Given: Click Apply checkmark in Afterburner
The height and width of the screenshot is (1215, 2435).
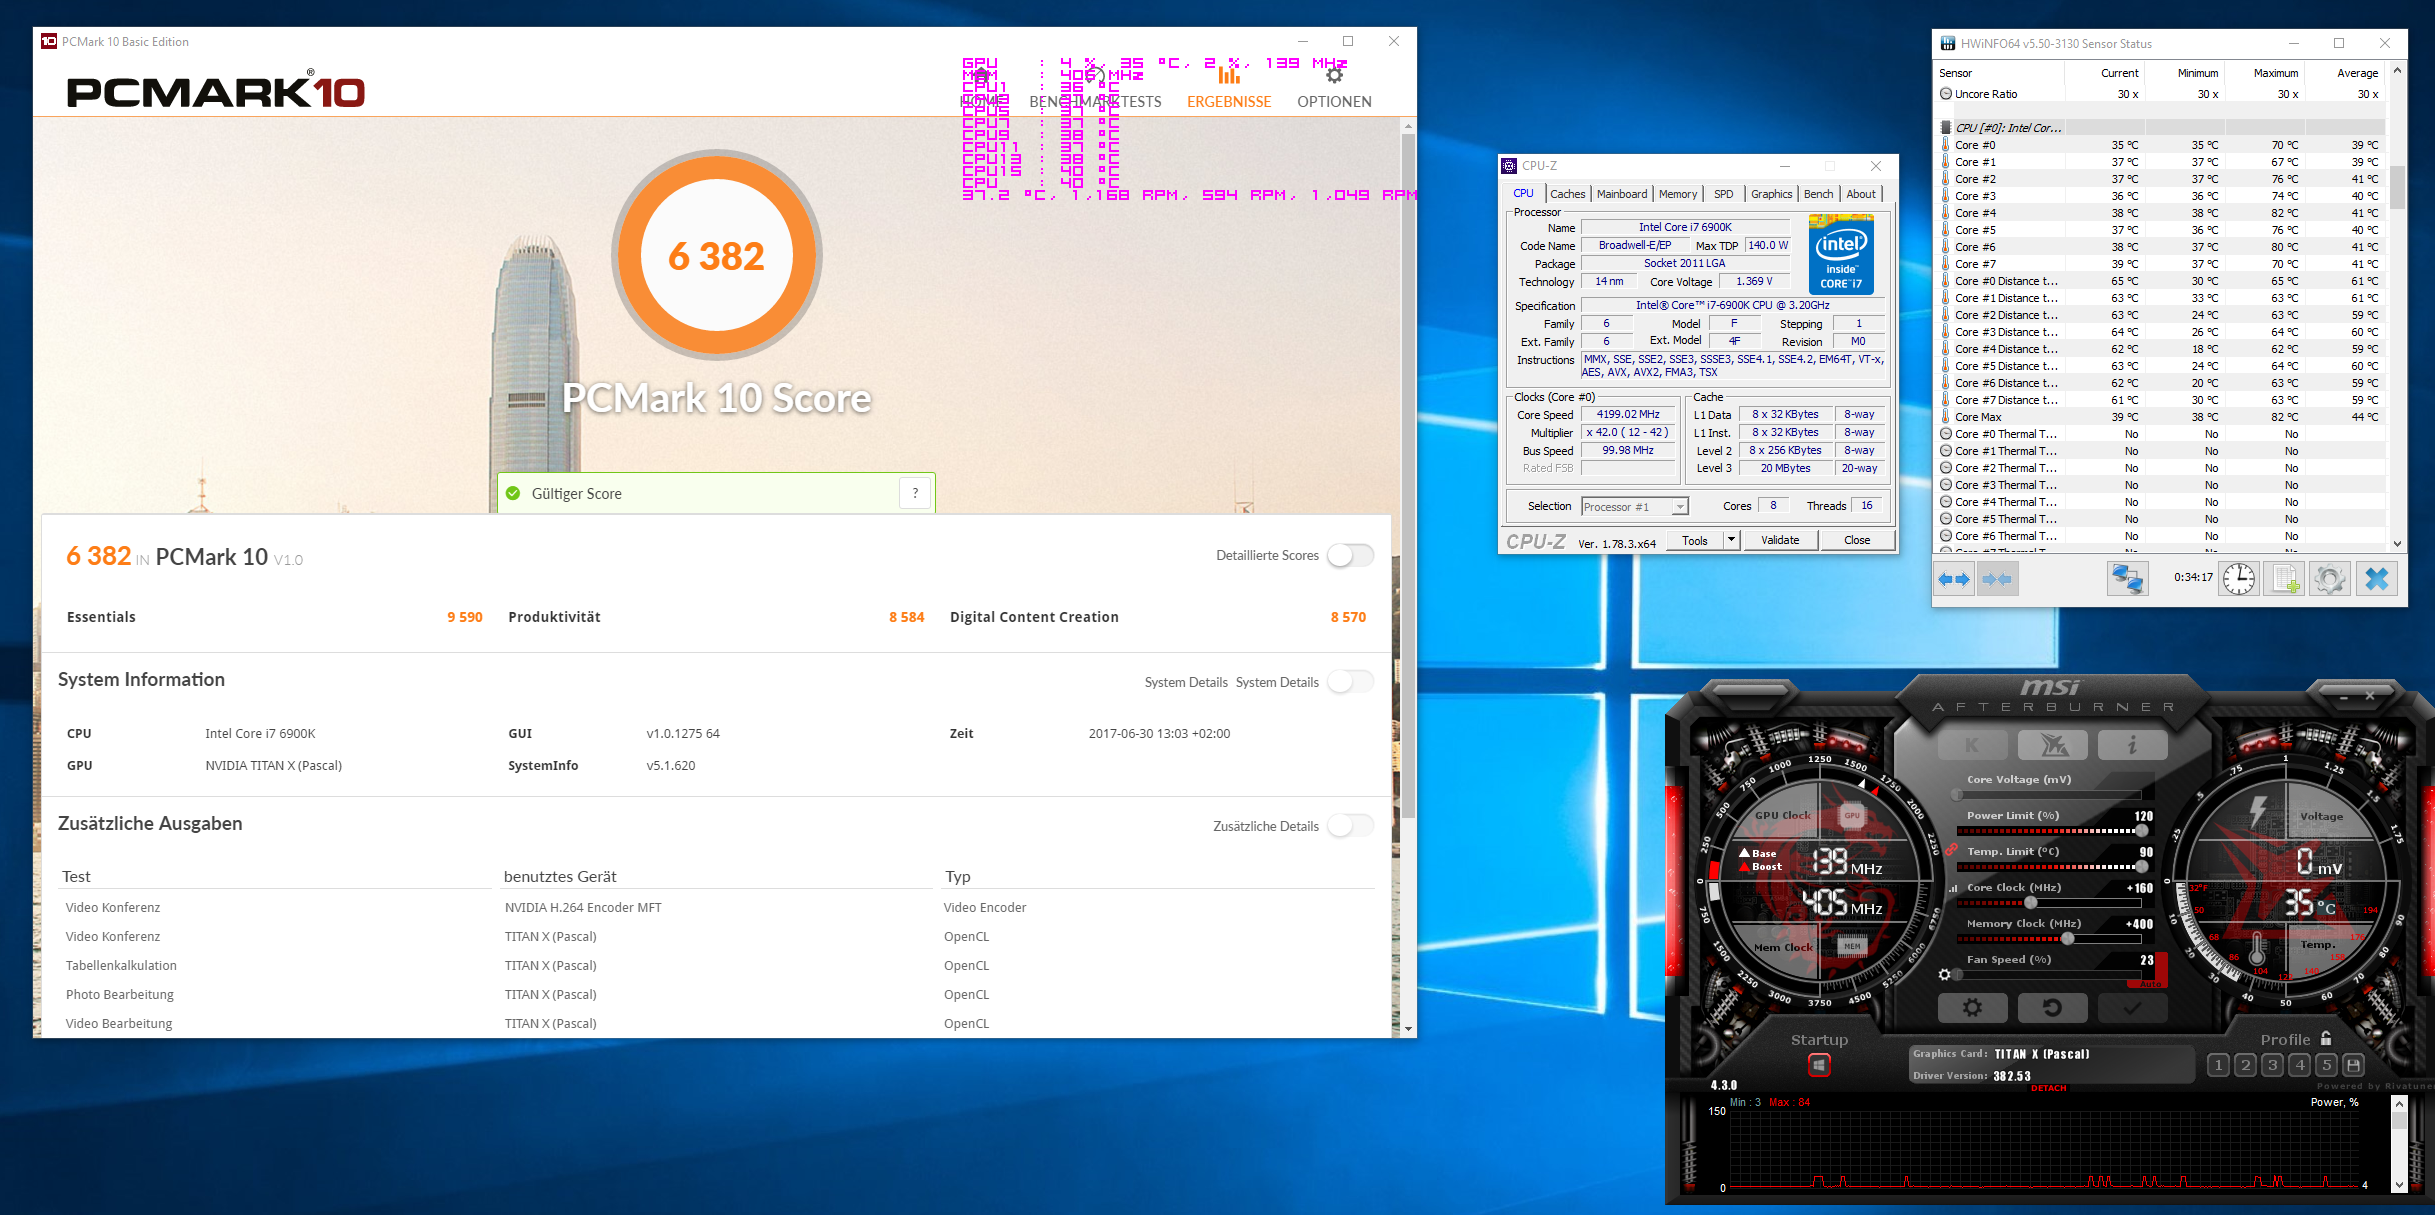Looking at the screenshot, I should pos(2131,1008).
